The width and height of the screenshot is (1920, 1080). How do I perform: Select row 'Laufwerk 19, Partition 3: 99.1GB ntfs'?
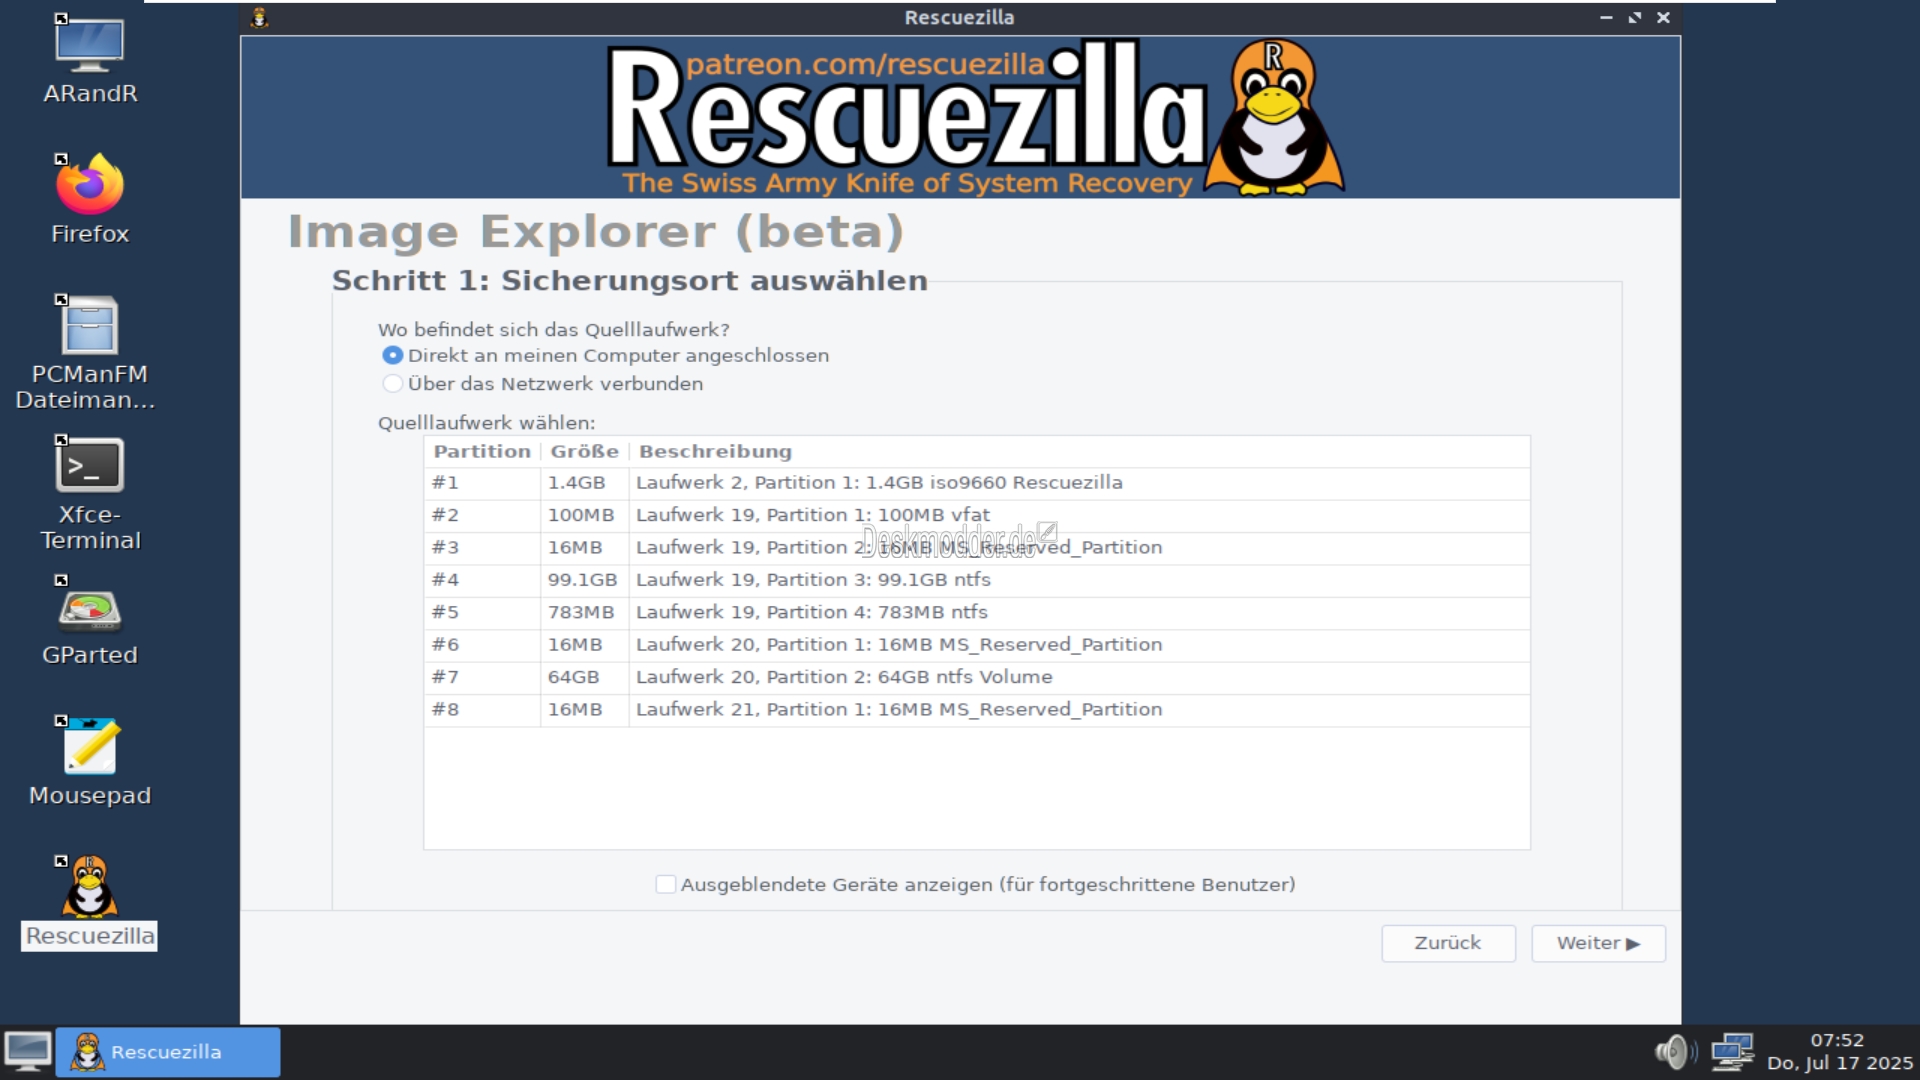[x=977, y=580]
